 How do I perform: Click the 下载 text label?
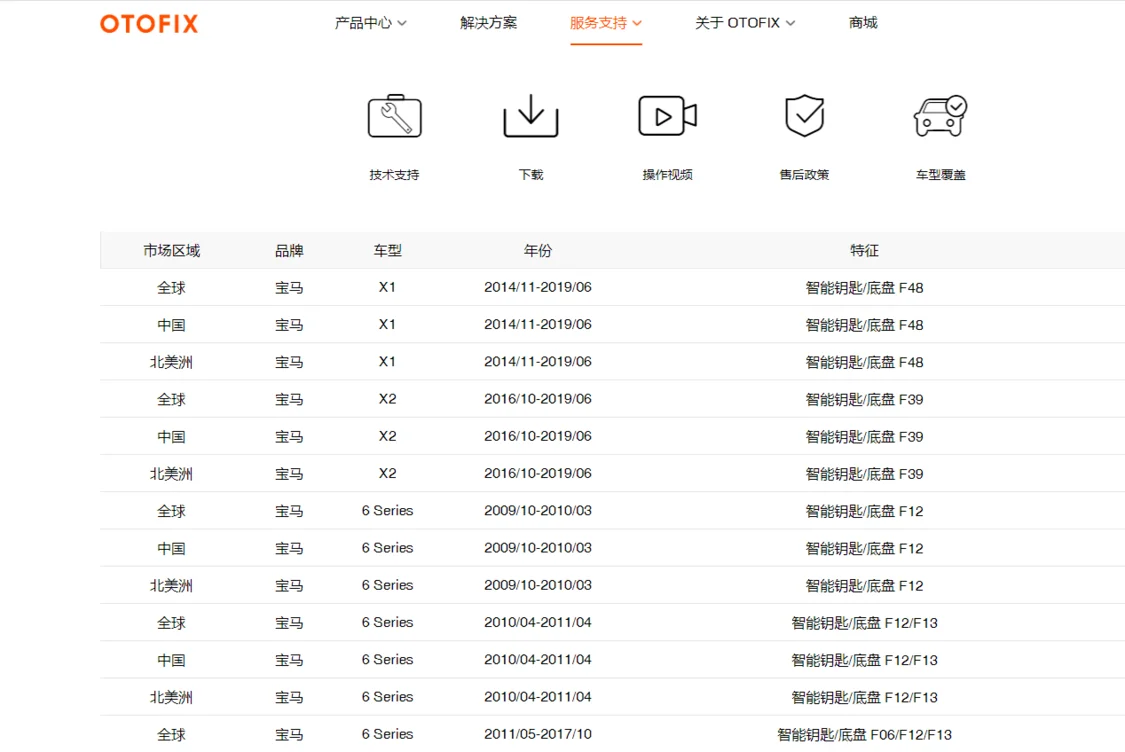531,174
